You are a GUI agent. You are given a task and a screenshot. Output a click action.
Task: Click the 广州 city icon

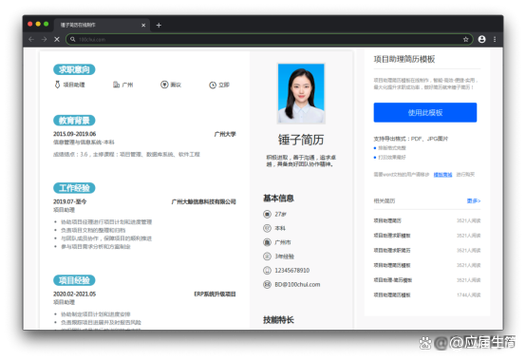click(x=116, y=85)
